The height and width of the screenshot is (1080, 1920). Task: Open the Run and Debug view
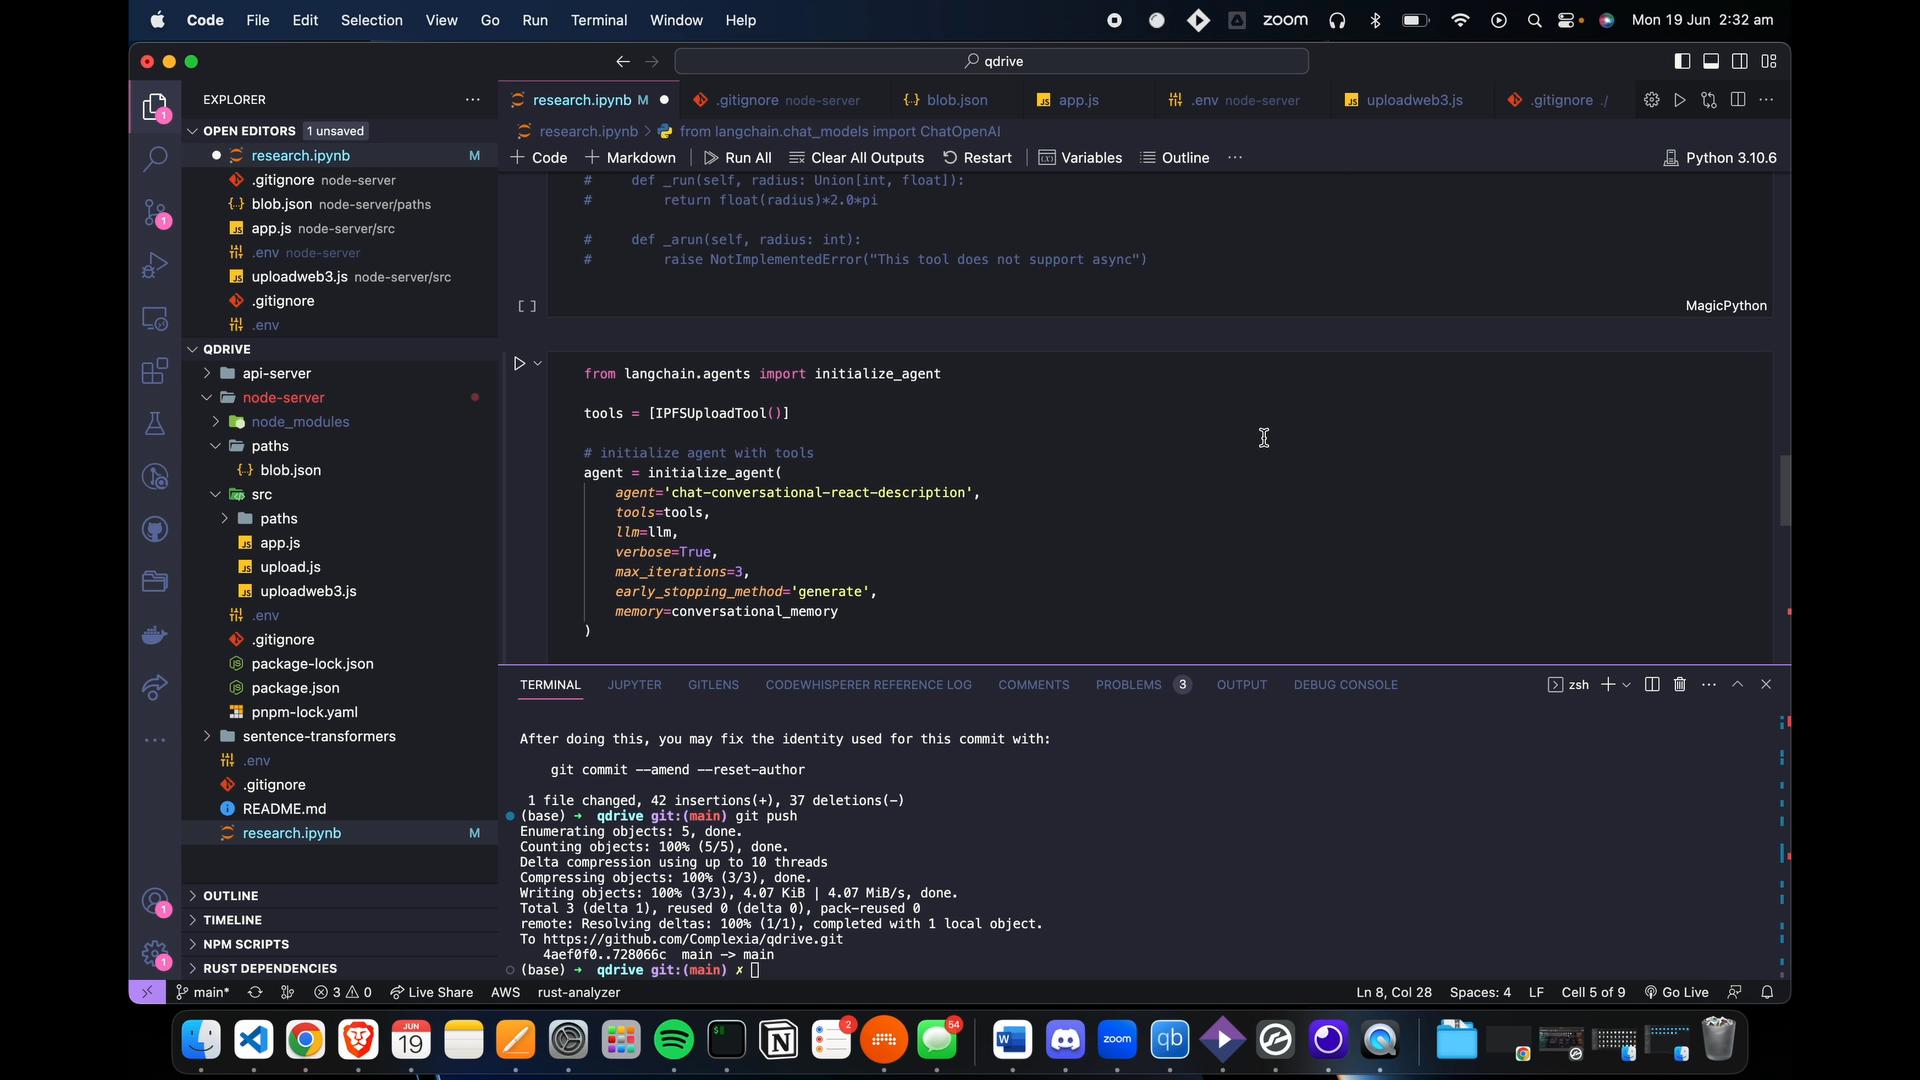pyautogui.click(x=155, y=265)
